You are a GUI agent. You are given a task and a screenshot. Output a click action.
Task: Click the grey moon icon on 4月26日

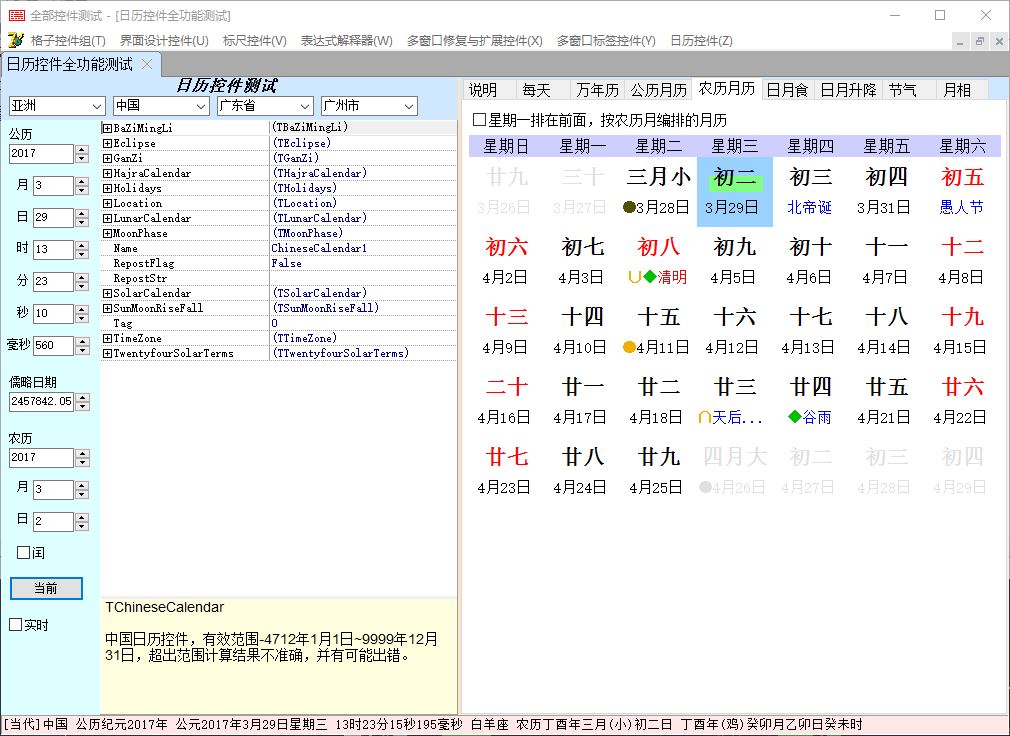(705, 487)
